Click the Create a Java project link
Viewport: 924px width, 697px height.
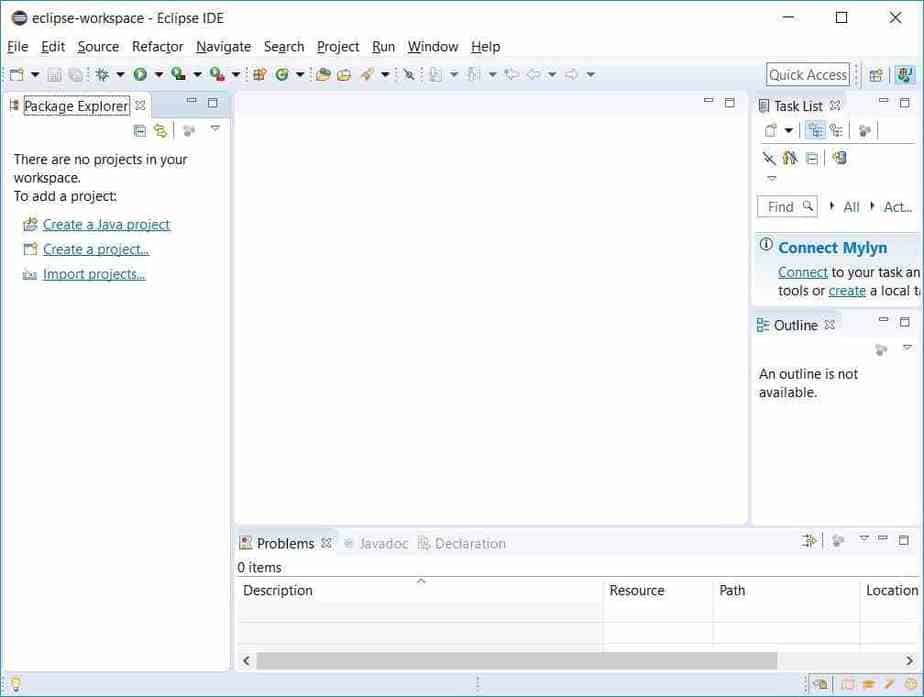[x=106, y=224]
